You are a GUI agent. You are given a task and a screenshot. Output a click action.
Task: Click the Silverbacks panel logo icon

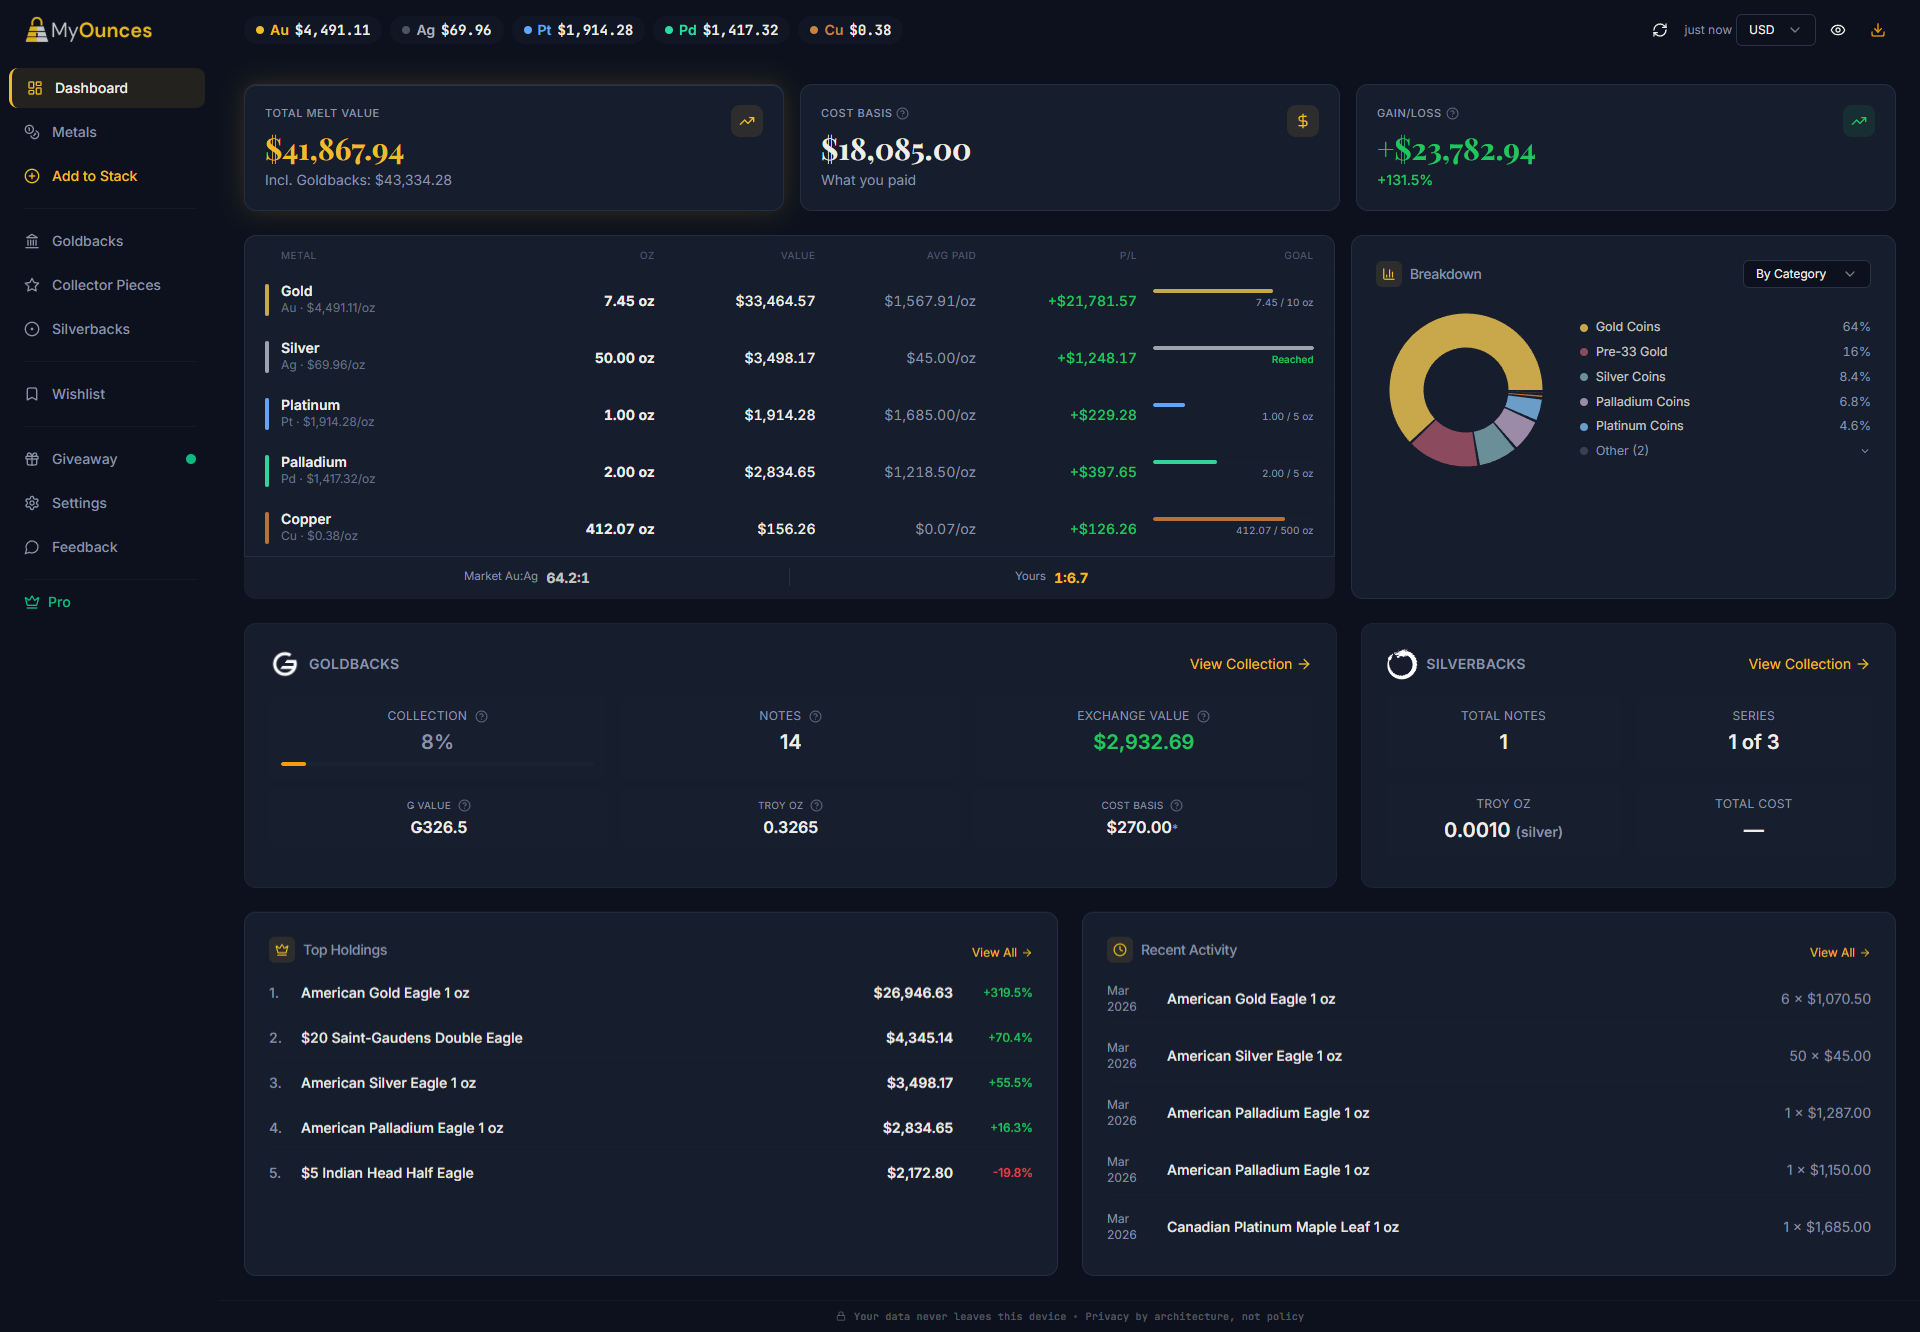(1402, 663)
